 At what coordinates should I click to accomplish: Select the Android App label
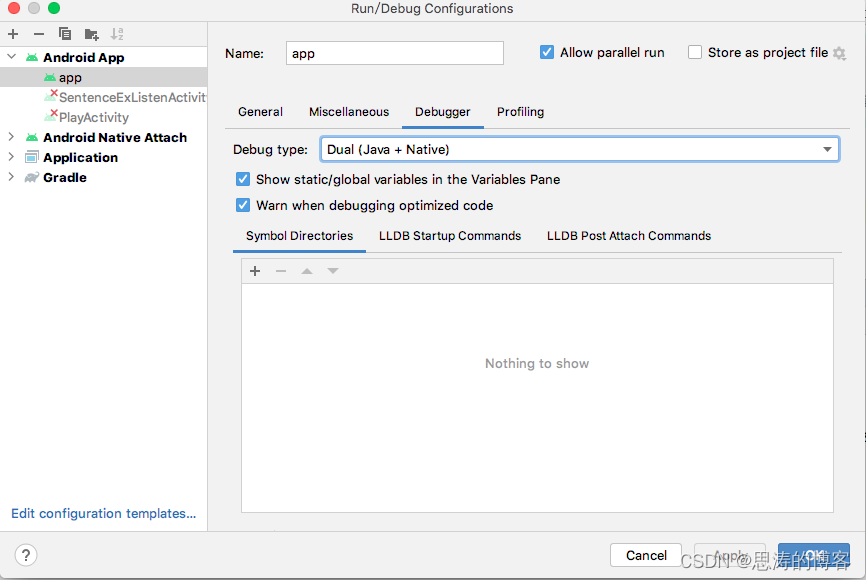tap(83, 57)
